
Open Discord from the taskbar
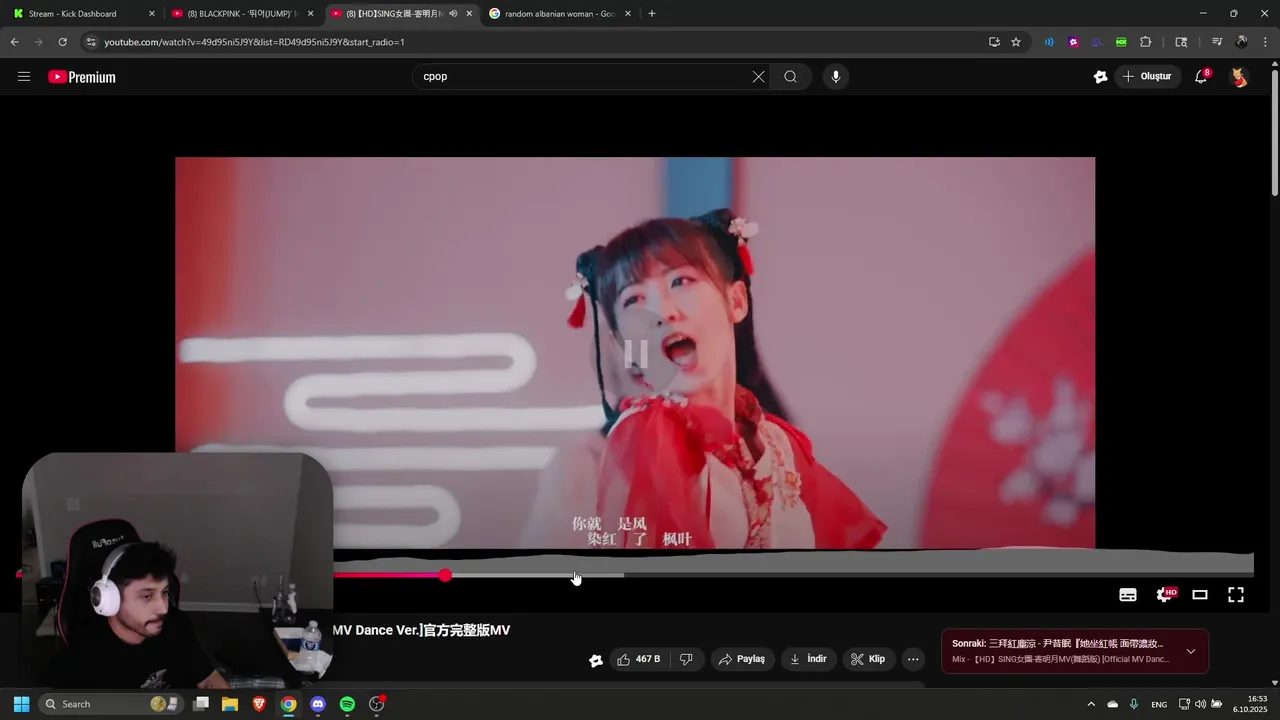tap(318, 704)
